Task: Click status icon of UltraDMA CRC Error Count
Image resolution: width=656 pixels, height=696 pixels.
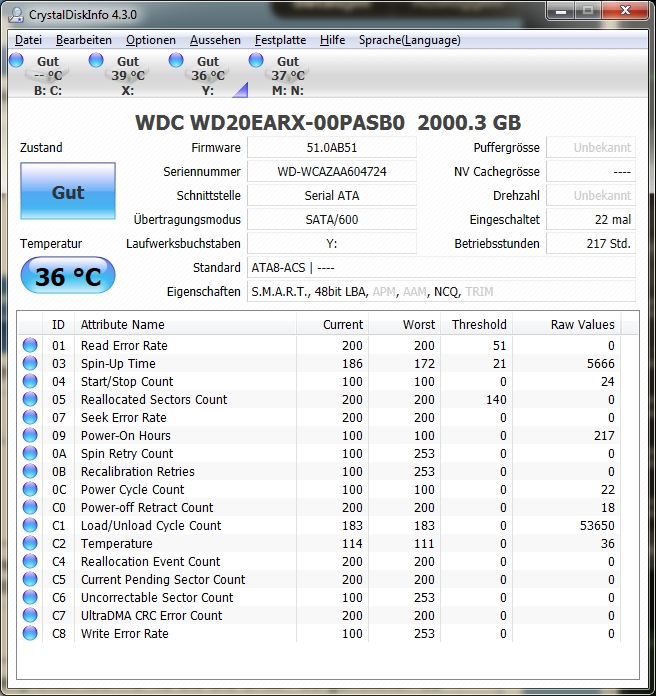Action: [30, 615]
